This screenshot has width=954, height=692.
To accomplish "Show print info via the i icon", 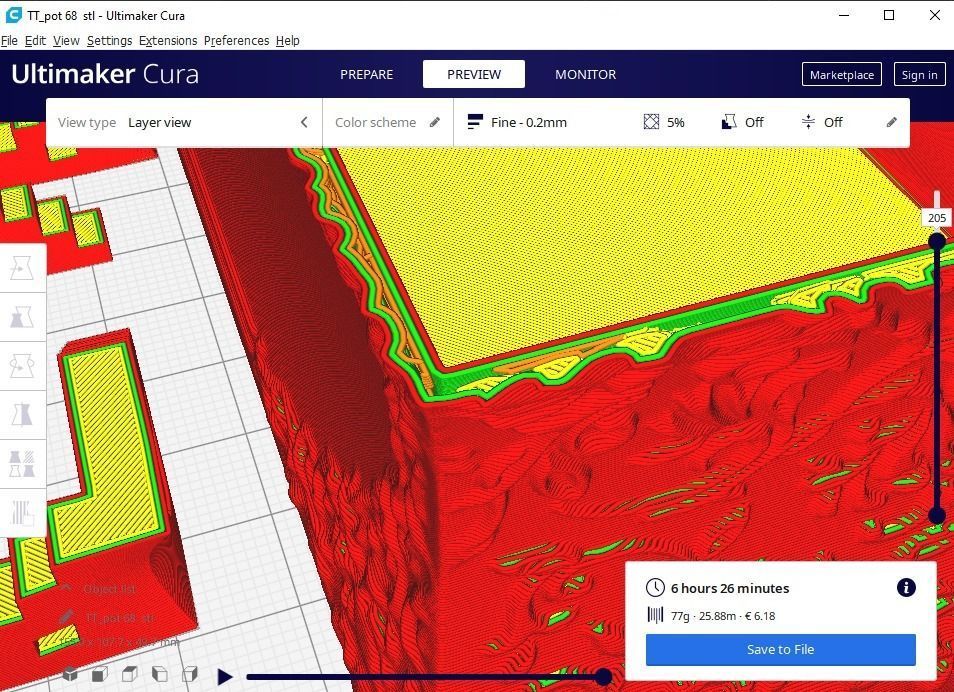I will point(906,587).
